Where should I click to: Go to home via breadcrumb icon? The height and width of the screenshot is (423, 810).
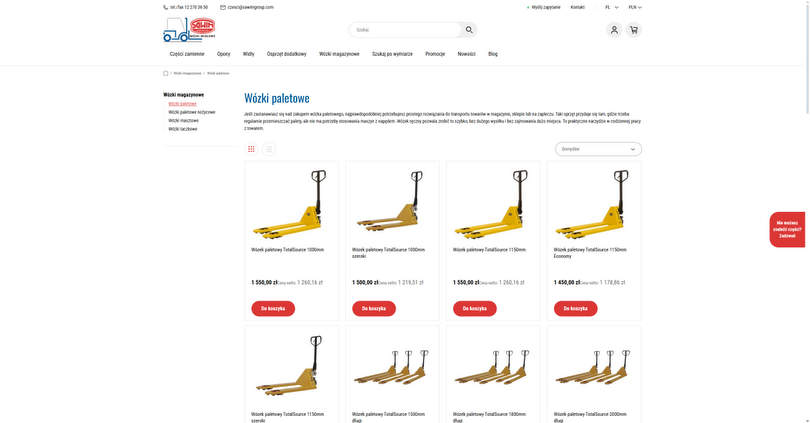tap(166, 73)
